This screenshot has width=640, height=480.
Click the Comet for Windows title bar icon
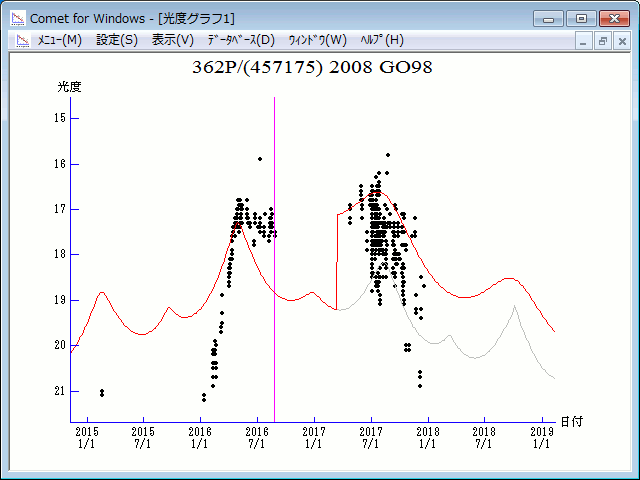(x=18, y=18)
